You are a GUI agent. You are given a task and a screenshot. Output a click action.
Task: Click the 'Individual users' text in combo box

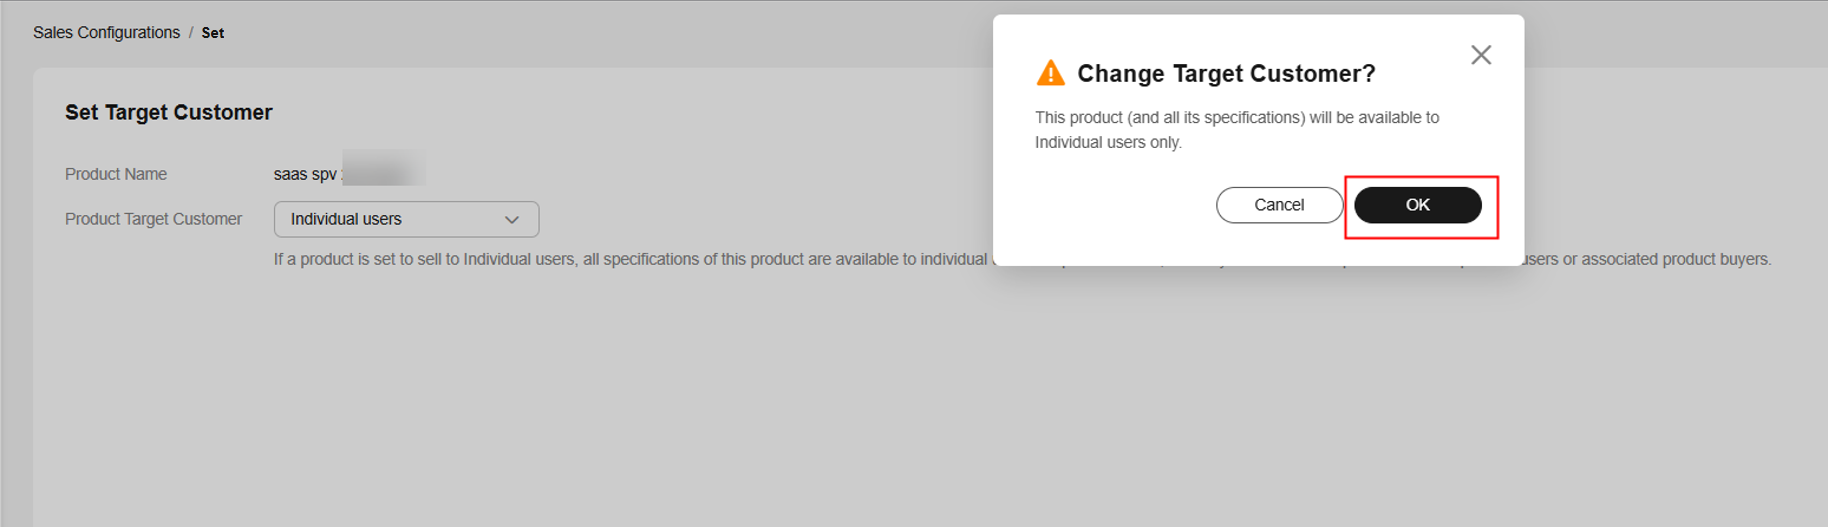pyautogui.click(x=346, y=219)
